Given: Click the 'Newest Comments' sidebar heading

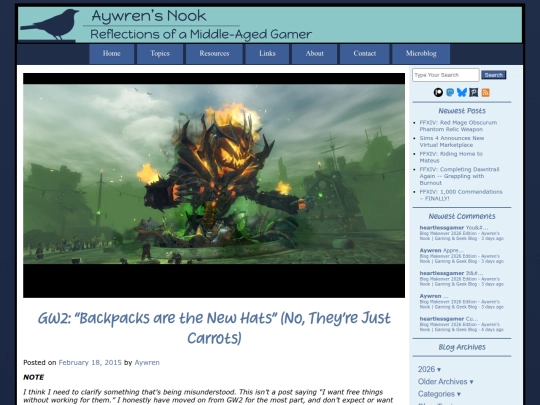Looking at the screenshot, I should (462, 216).
